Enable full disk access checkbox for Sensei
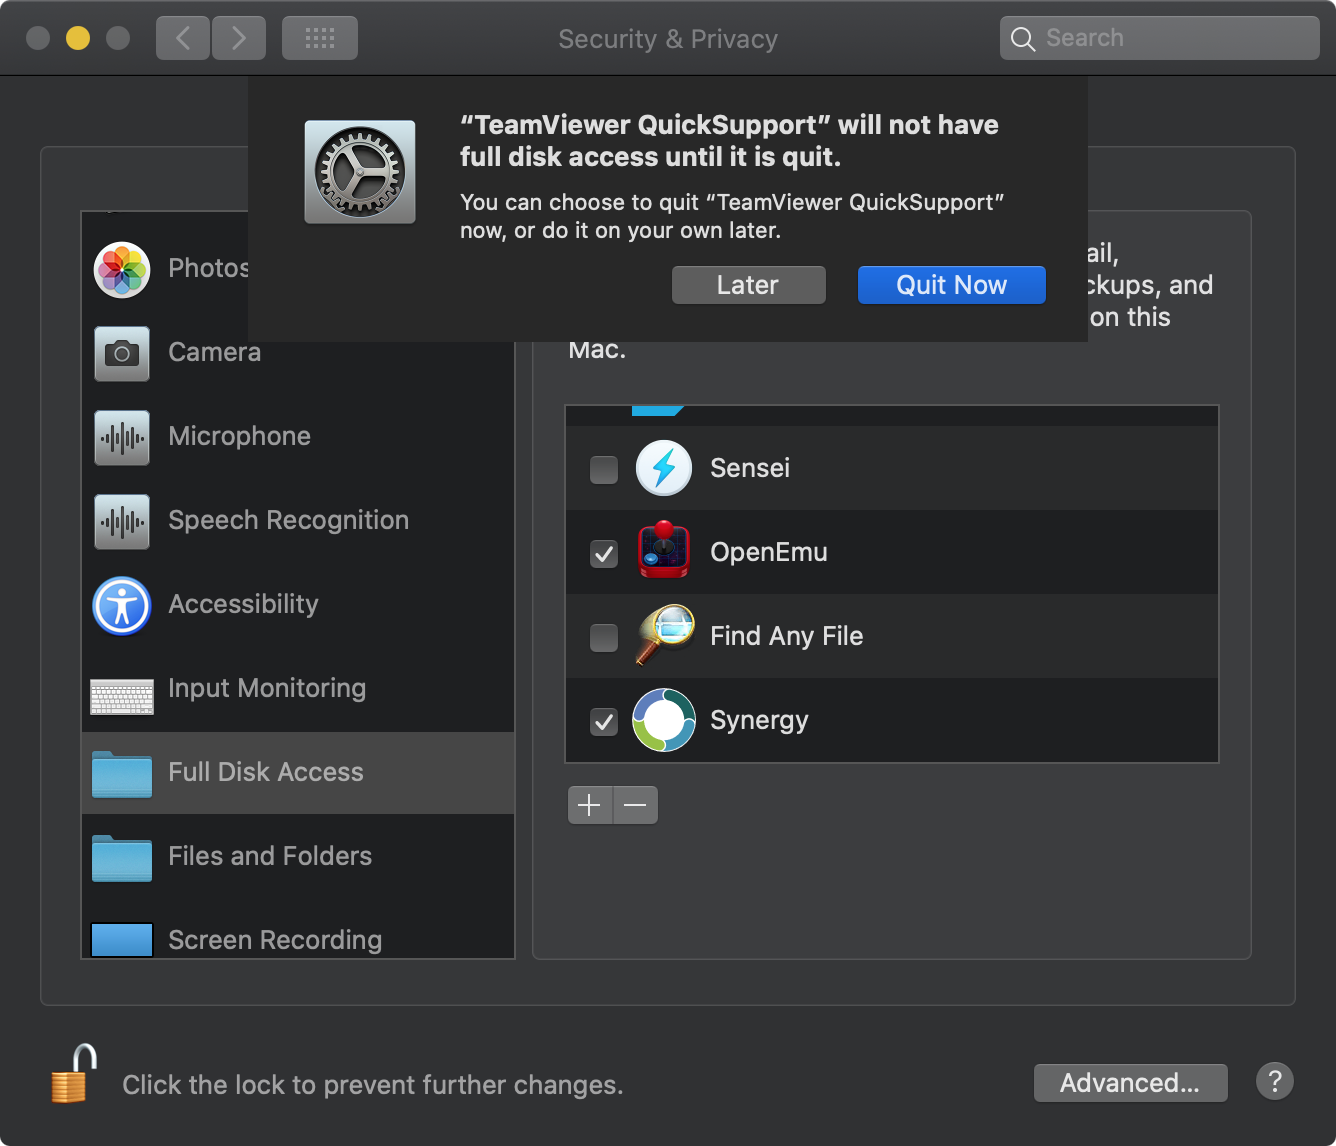This screenshot has width=1336, height=1146. coord(604,469)
